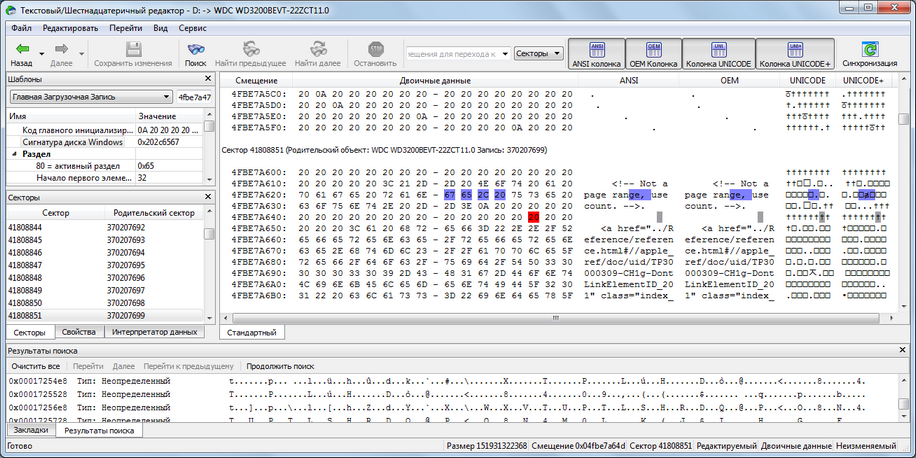Click Перейти in search results toolbar

(89, 366)
